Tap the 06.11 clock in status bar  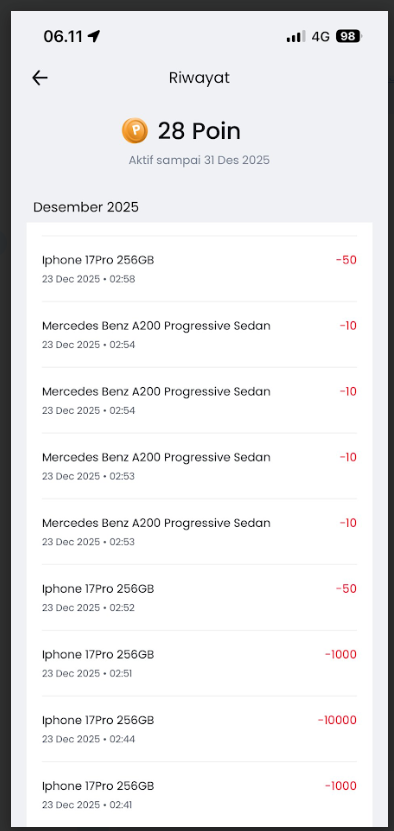click(x=63, y=36)
